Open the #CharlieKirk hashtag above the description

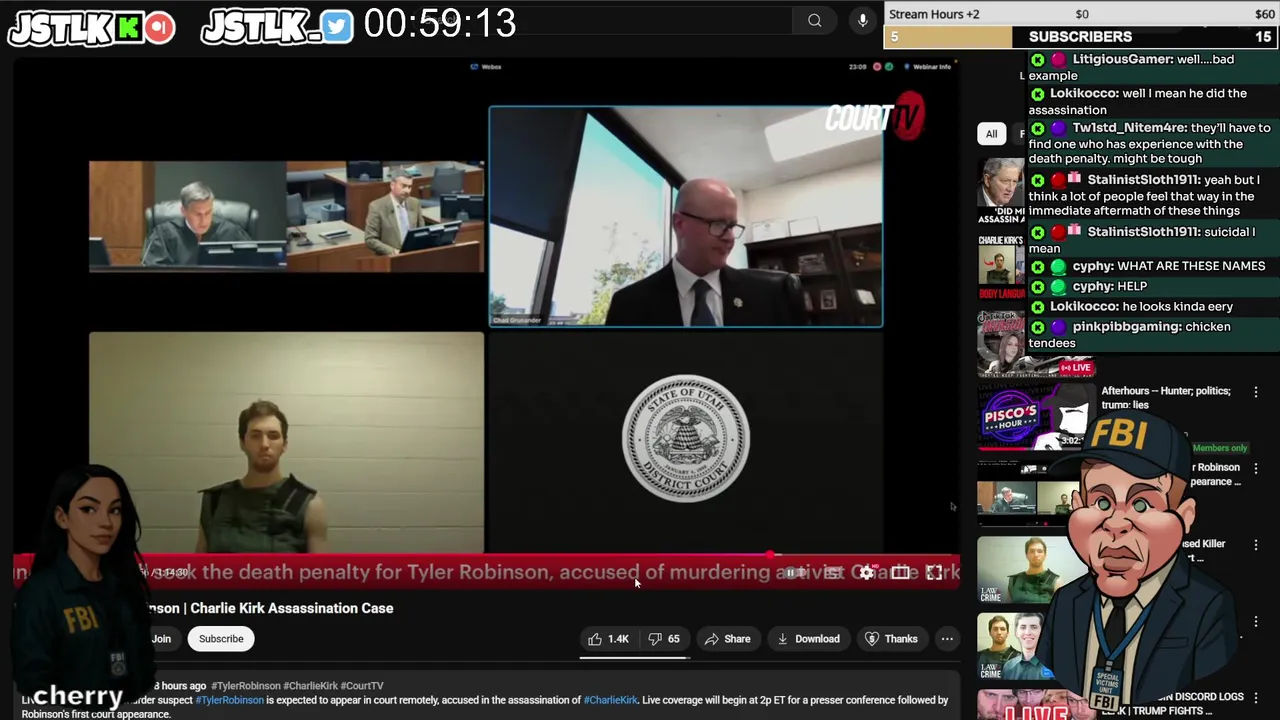310,686
